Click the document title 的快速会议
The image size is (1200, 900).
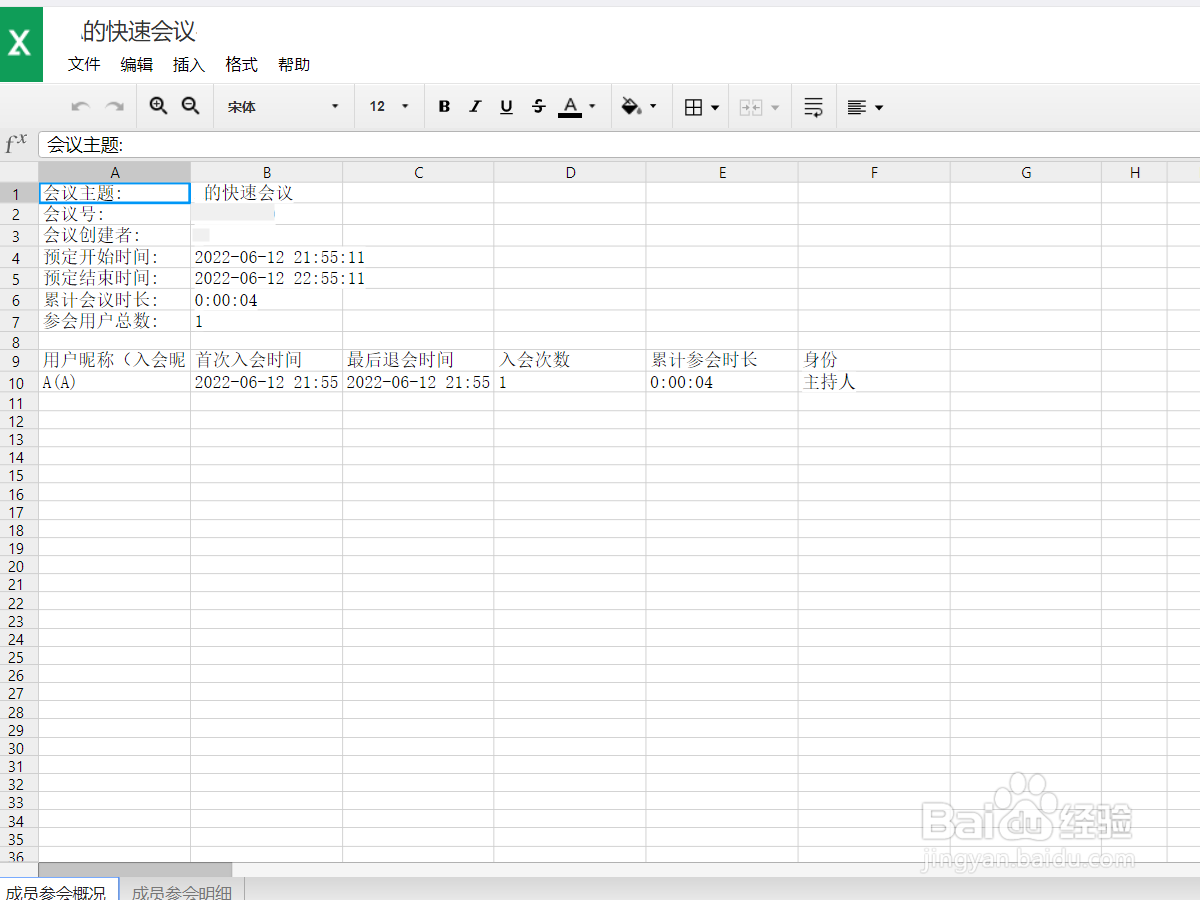[139, 31]
